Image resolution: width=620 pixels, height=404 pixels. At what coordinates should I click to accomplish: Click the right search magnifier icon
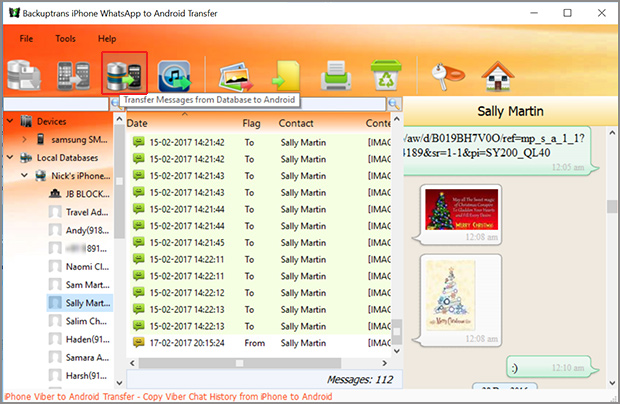(394, 104)
